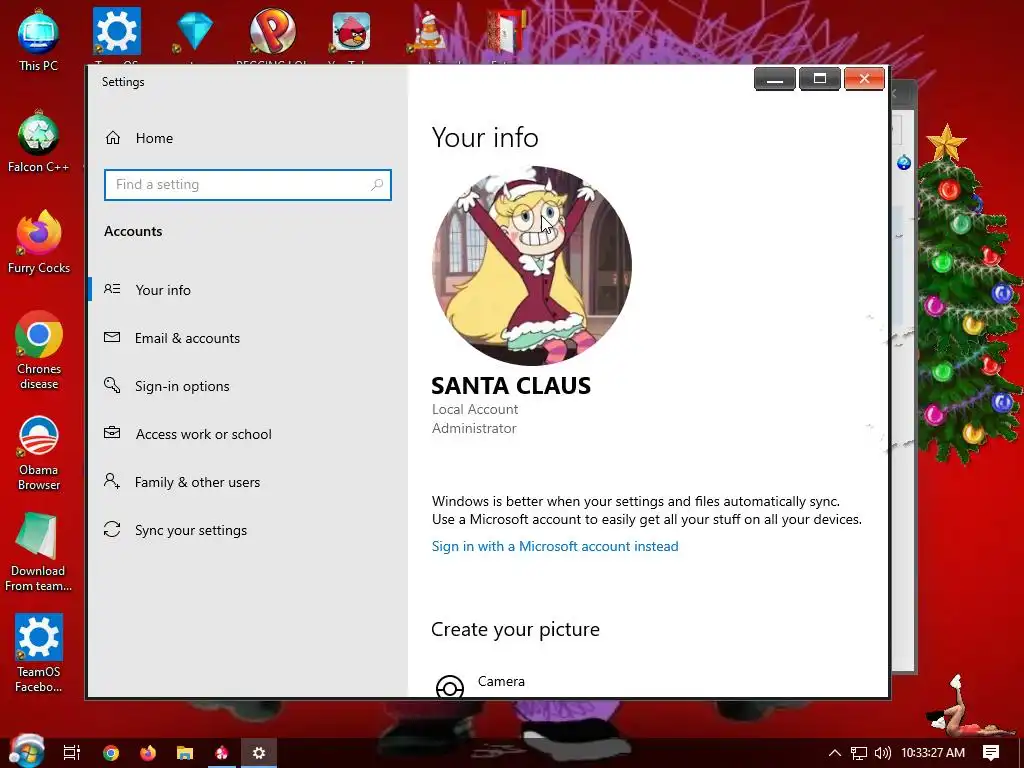Open File Explorer from the taskbar
Screen dimensions: 1024x768
tap(185, 753)
